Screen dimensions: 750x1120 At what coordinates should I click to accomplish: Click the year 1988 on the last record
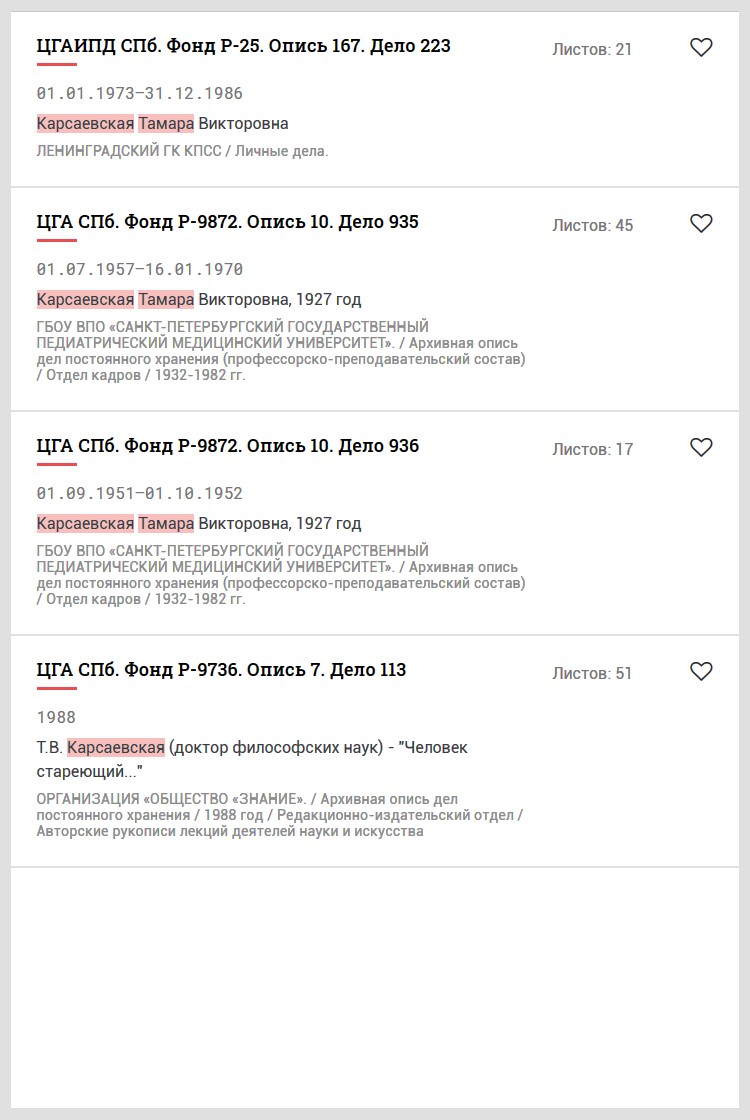tap(56, 718)
